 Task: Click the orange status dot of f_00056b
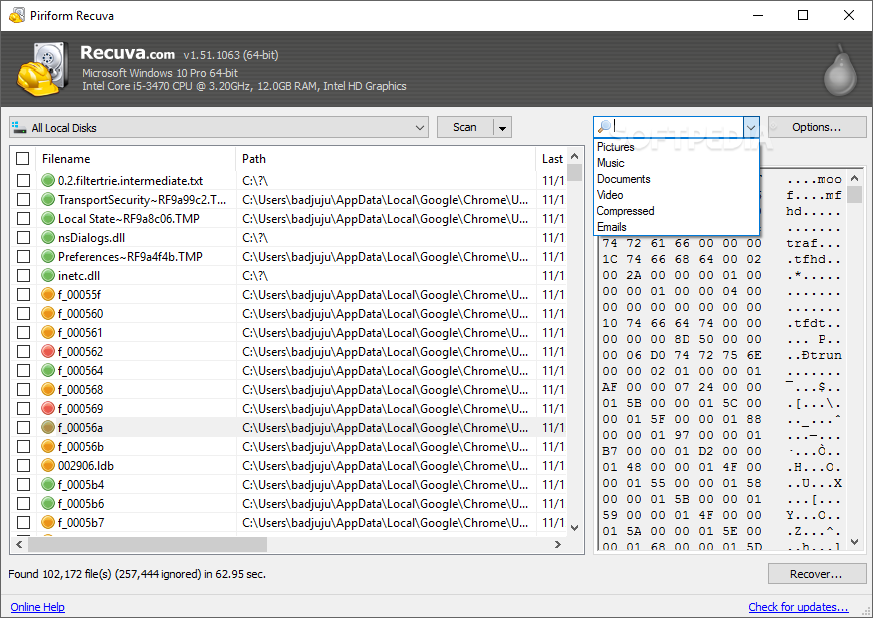click(48, 447)
